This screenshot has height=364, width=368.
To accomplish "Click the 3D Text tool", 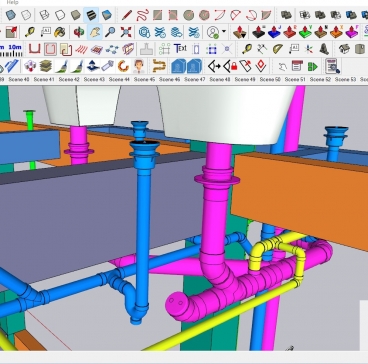I will [180, 49].
